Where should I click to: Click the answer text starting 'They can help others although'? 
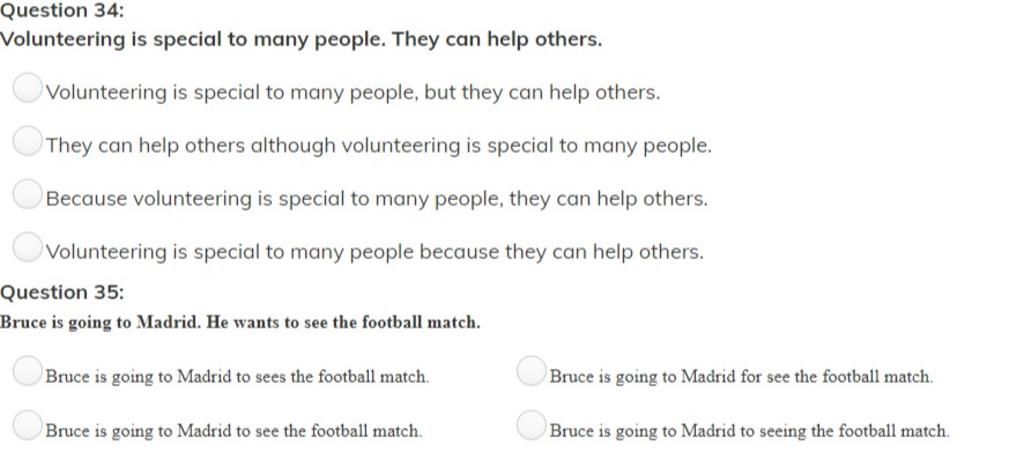pos(379,146)
